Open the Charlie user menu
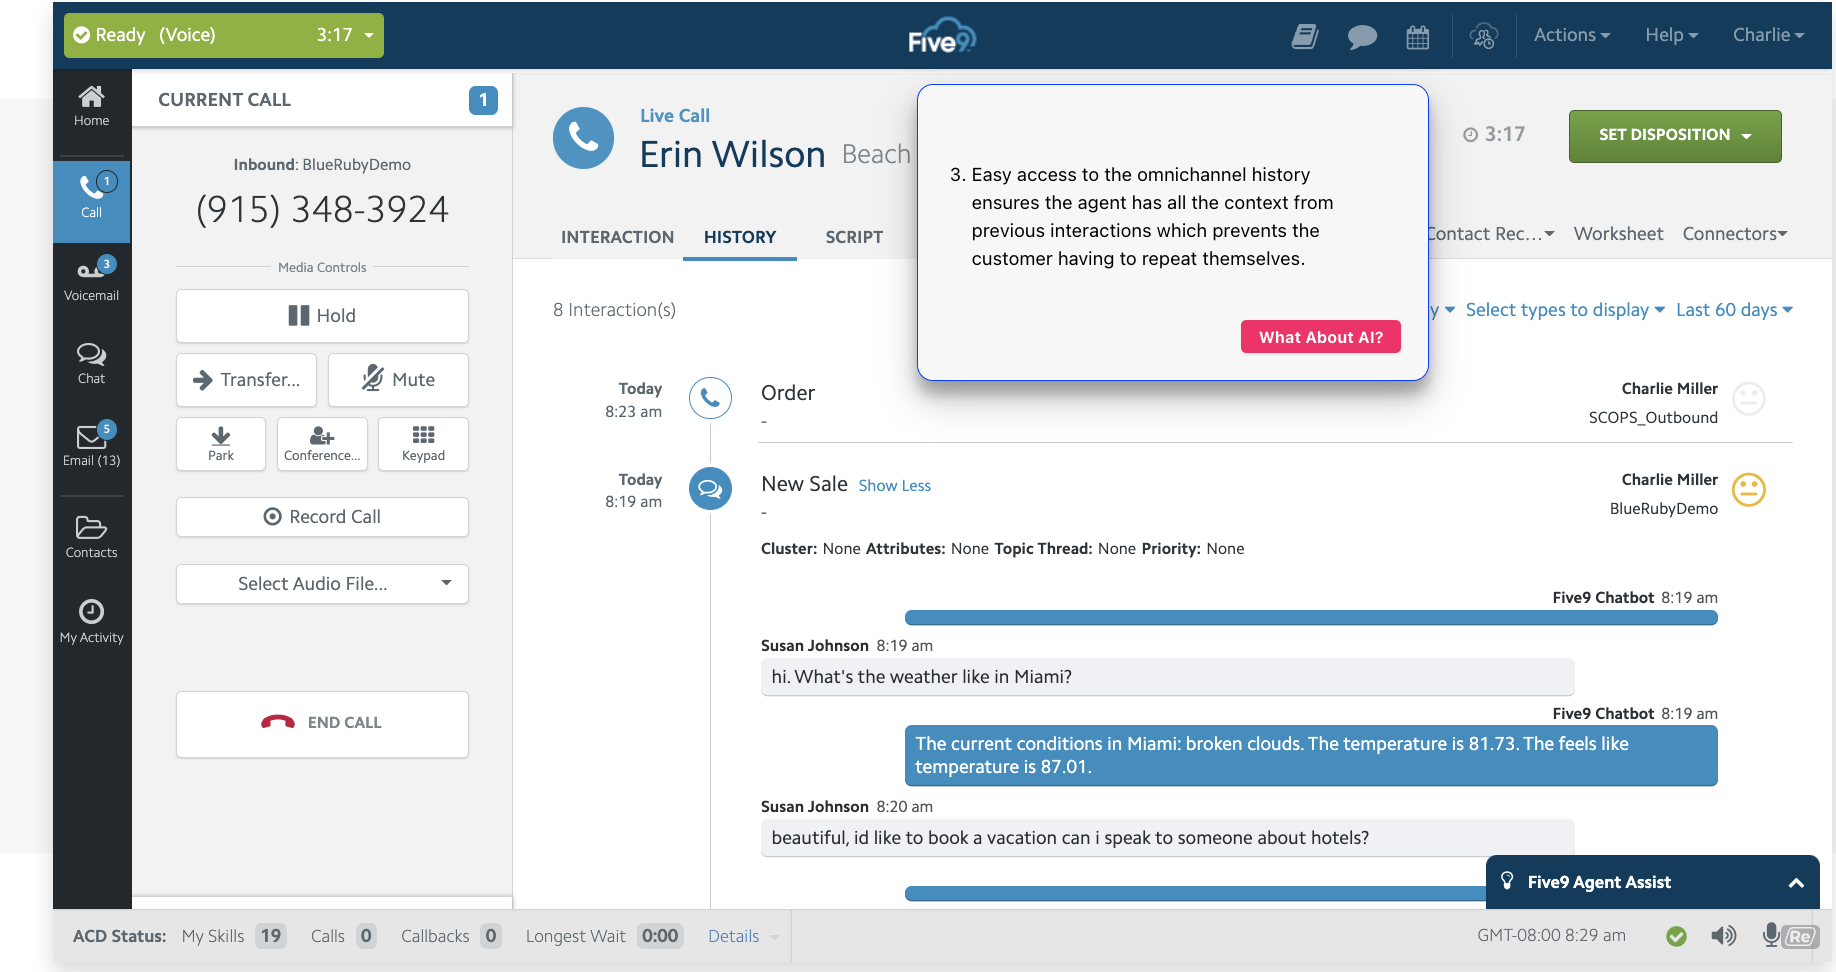 tap(1768, 35)
